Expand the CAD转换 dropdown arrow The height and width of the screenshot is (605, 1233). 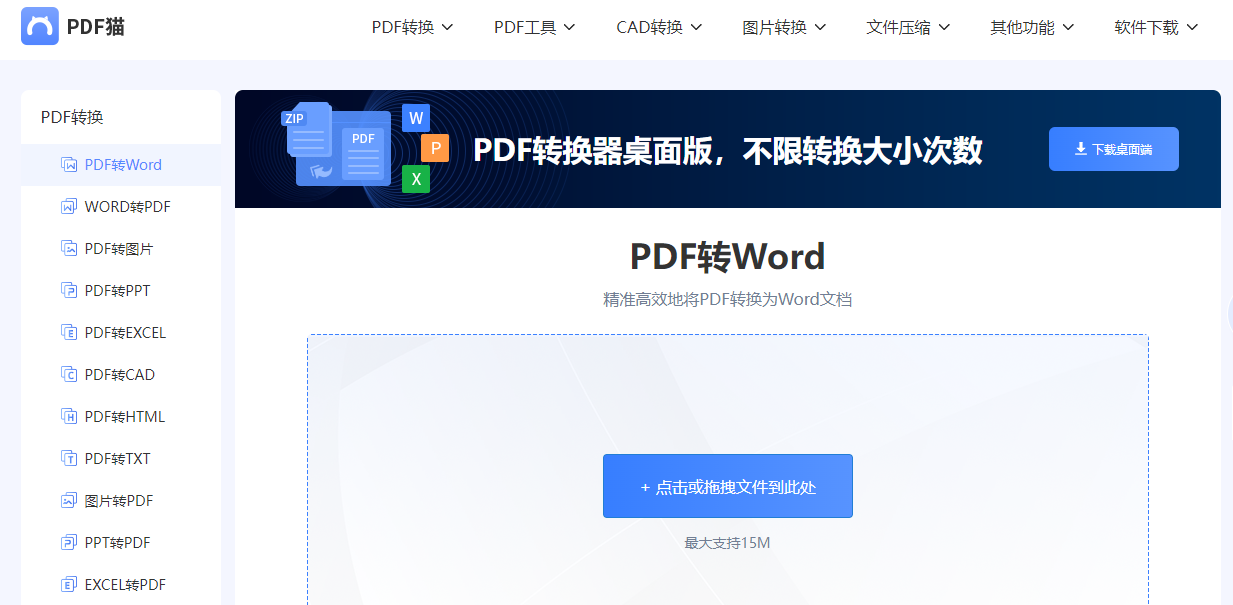coord(696,28)
